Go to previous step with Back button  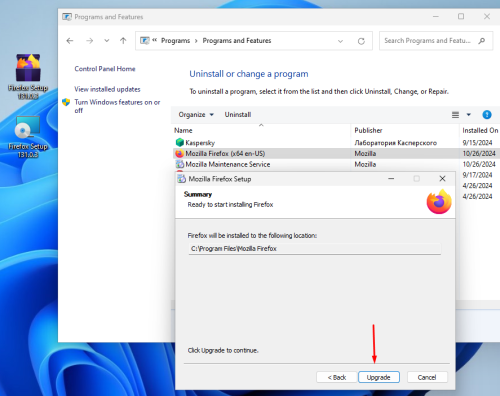[336, 377]
